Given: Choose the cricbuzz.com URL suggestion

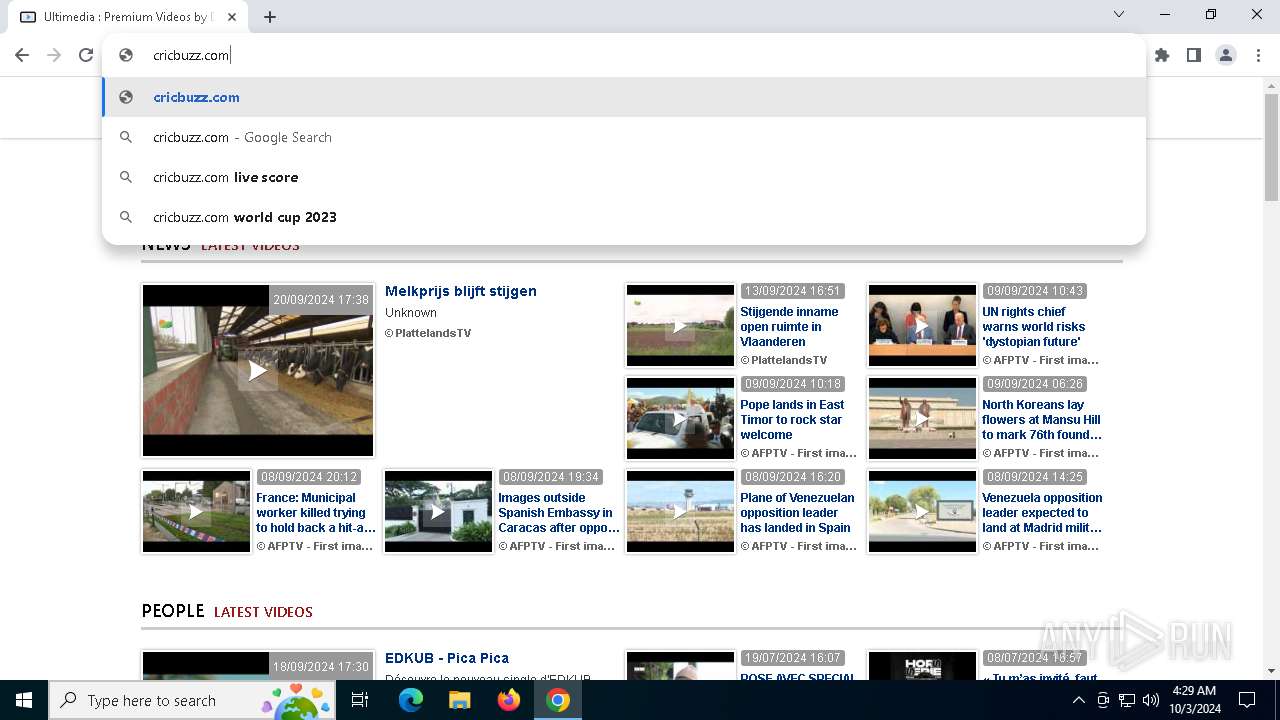Looking at the screenshot, I should 624,97.
